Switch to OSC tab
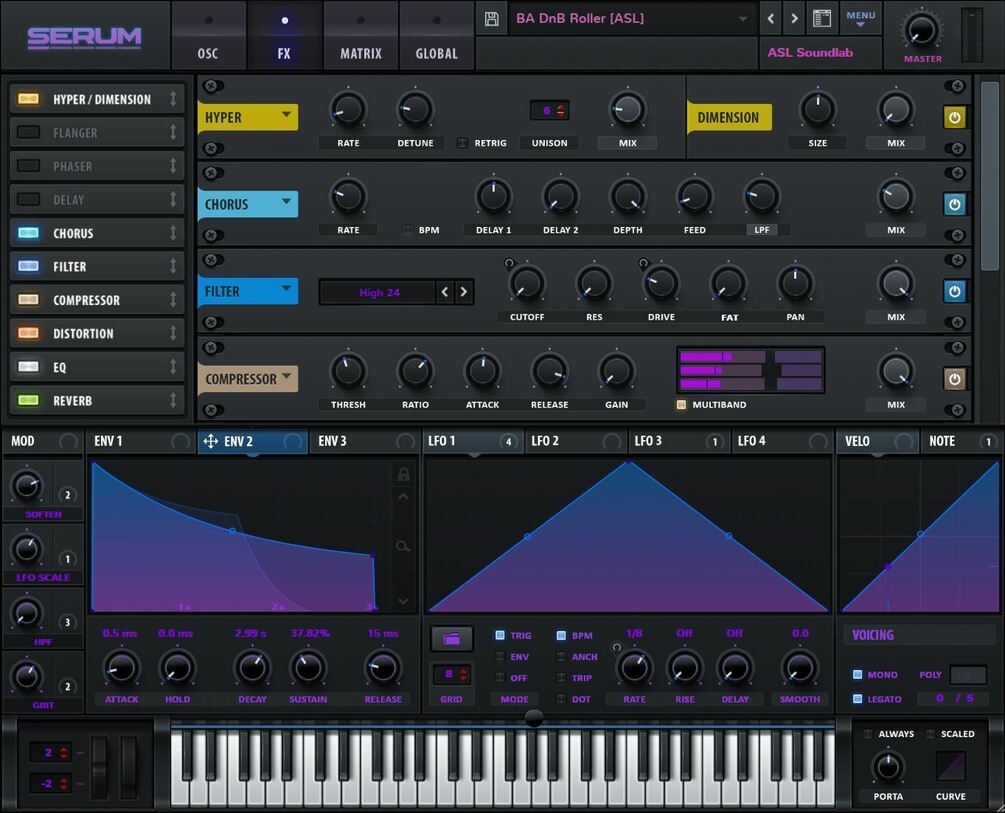 pyautogui.click(x=208, y=35)
